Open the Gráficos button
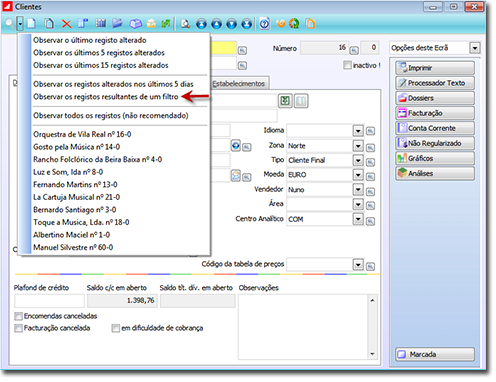The image size is (496, 382). tap(435, 158)
